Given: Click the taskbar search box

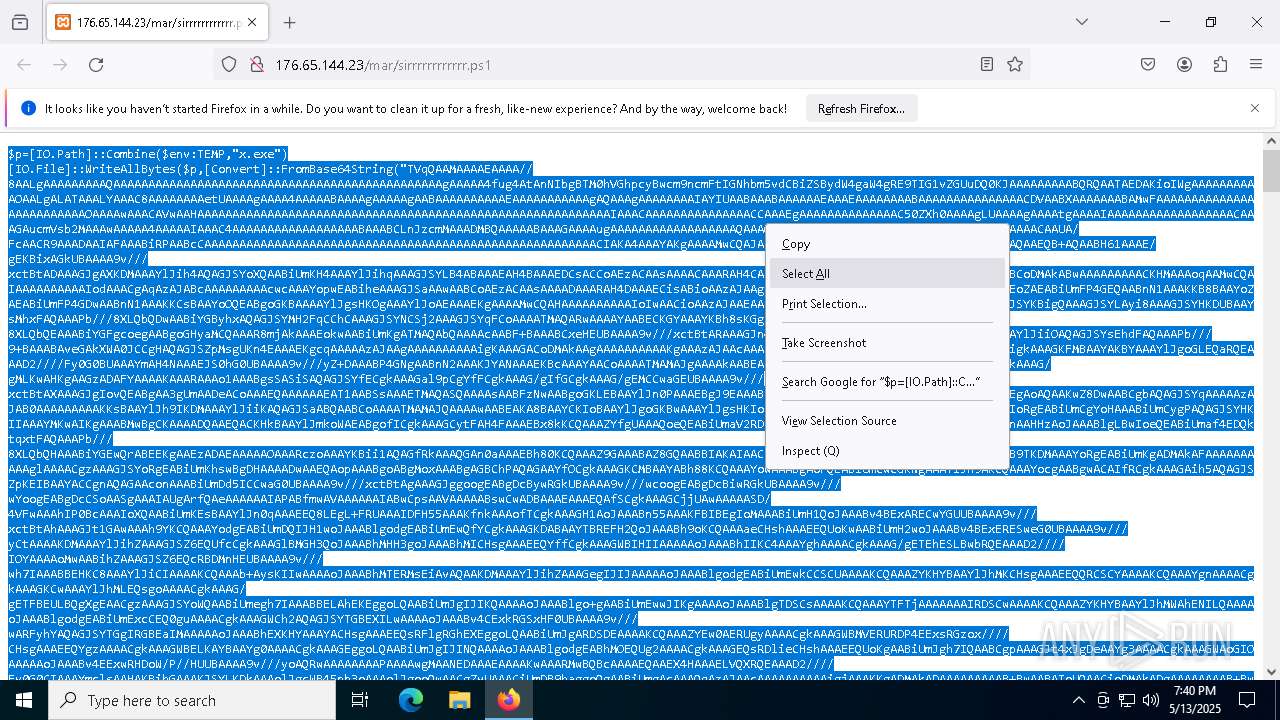Looking at the screenshot, I should [192, 700].
